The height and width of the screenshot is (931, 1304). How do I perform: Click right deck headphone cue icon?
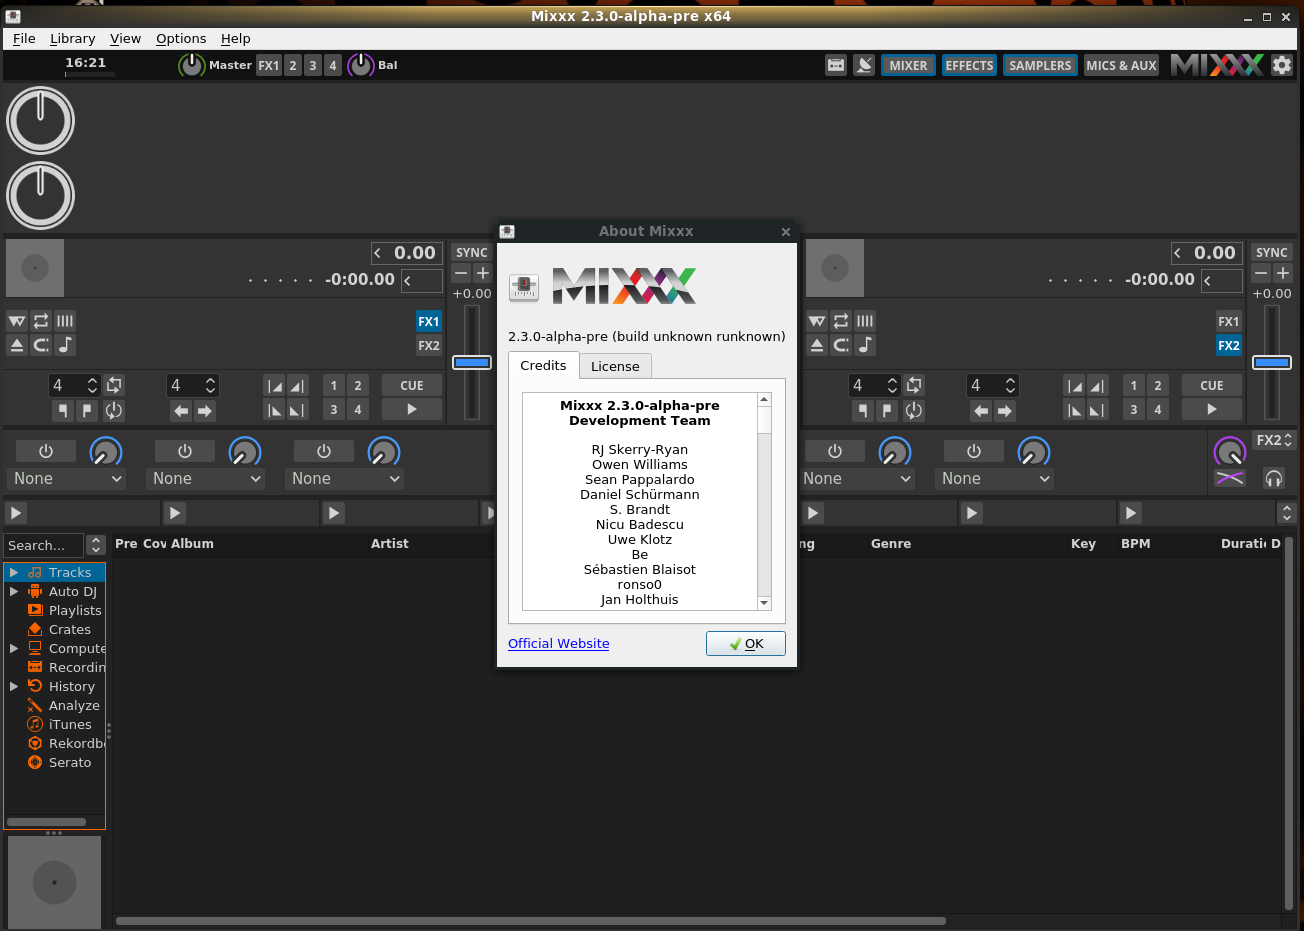(x=1273, y=478)
